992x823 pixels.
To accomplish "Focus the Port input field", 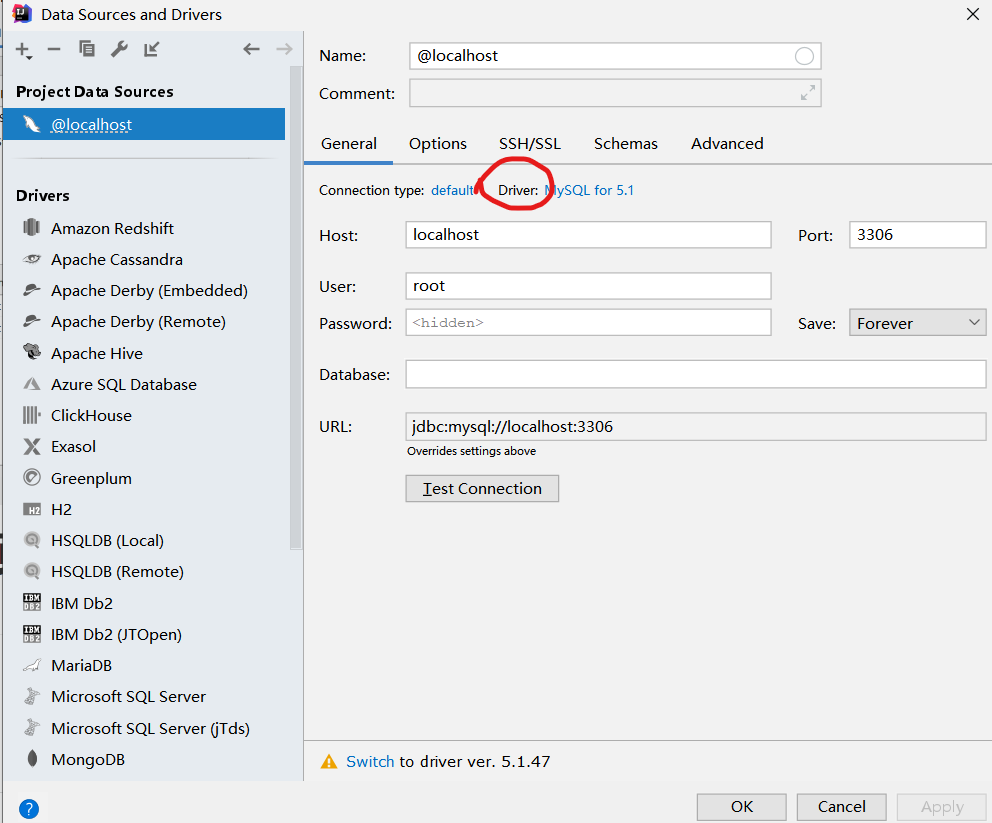I will click(917, 235).
